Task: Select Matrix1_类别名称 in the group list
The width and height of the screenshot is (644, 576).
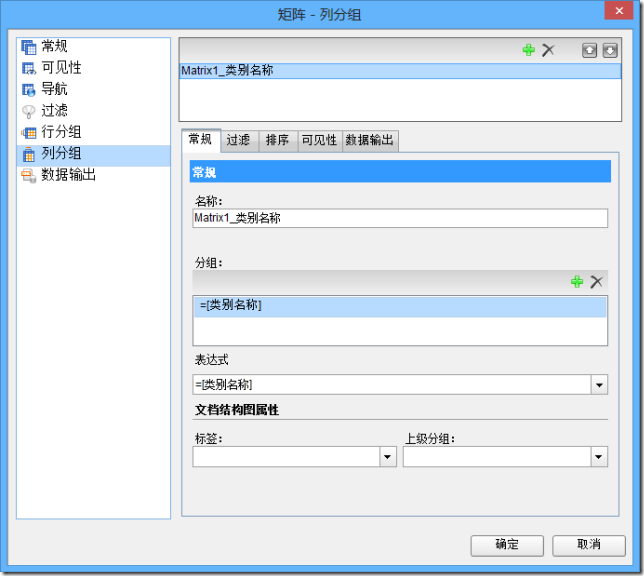Action: coord(400,71)
